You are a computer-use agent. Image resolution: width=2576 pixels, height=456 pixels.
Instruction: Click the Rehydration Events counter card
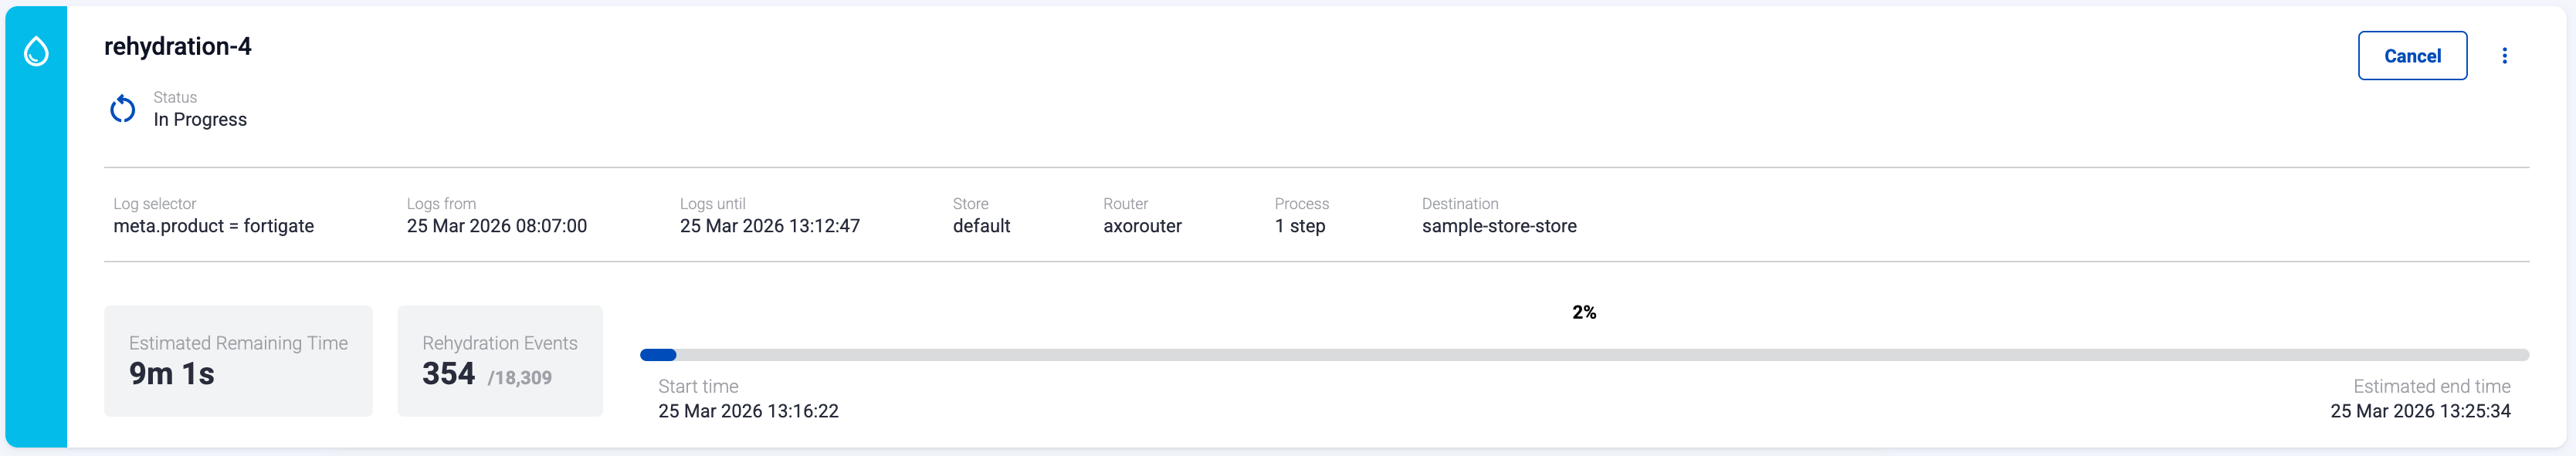pyautogui.click(x=500, y=361)
